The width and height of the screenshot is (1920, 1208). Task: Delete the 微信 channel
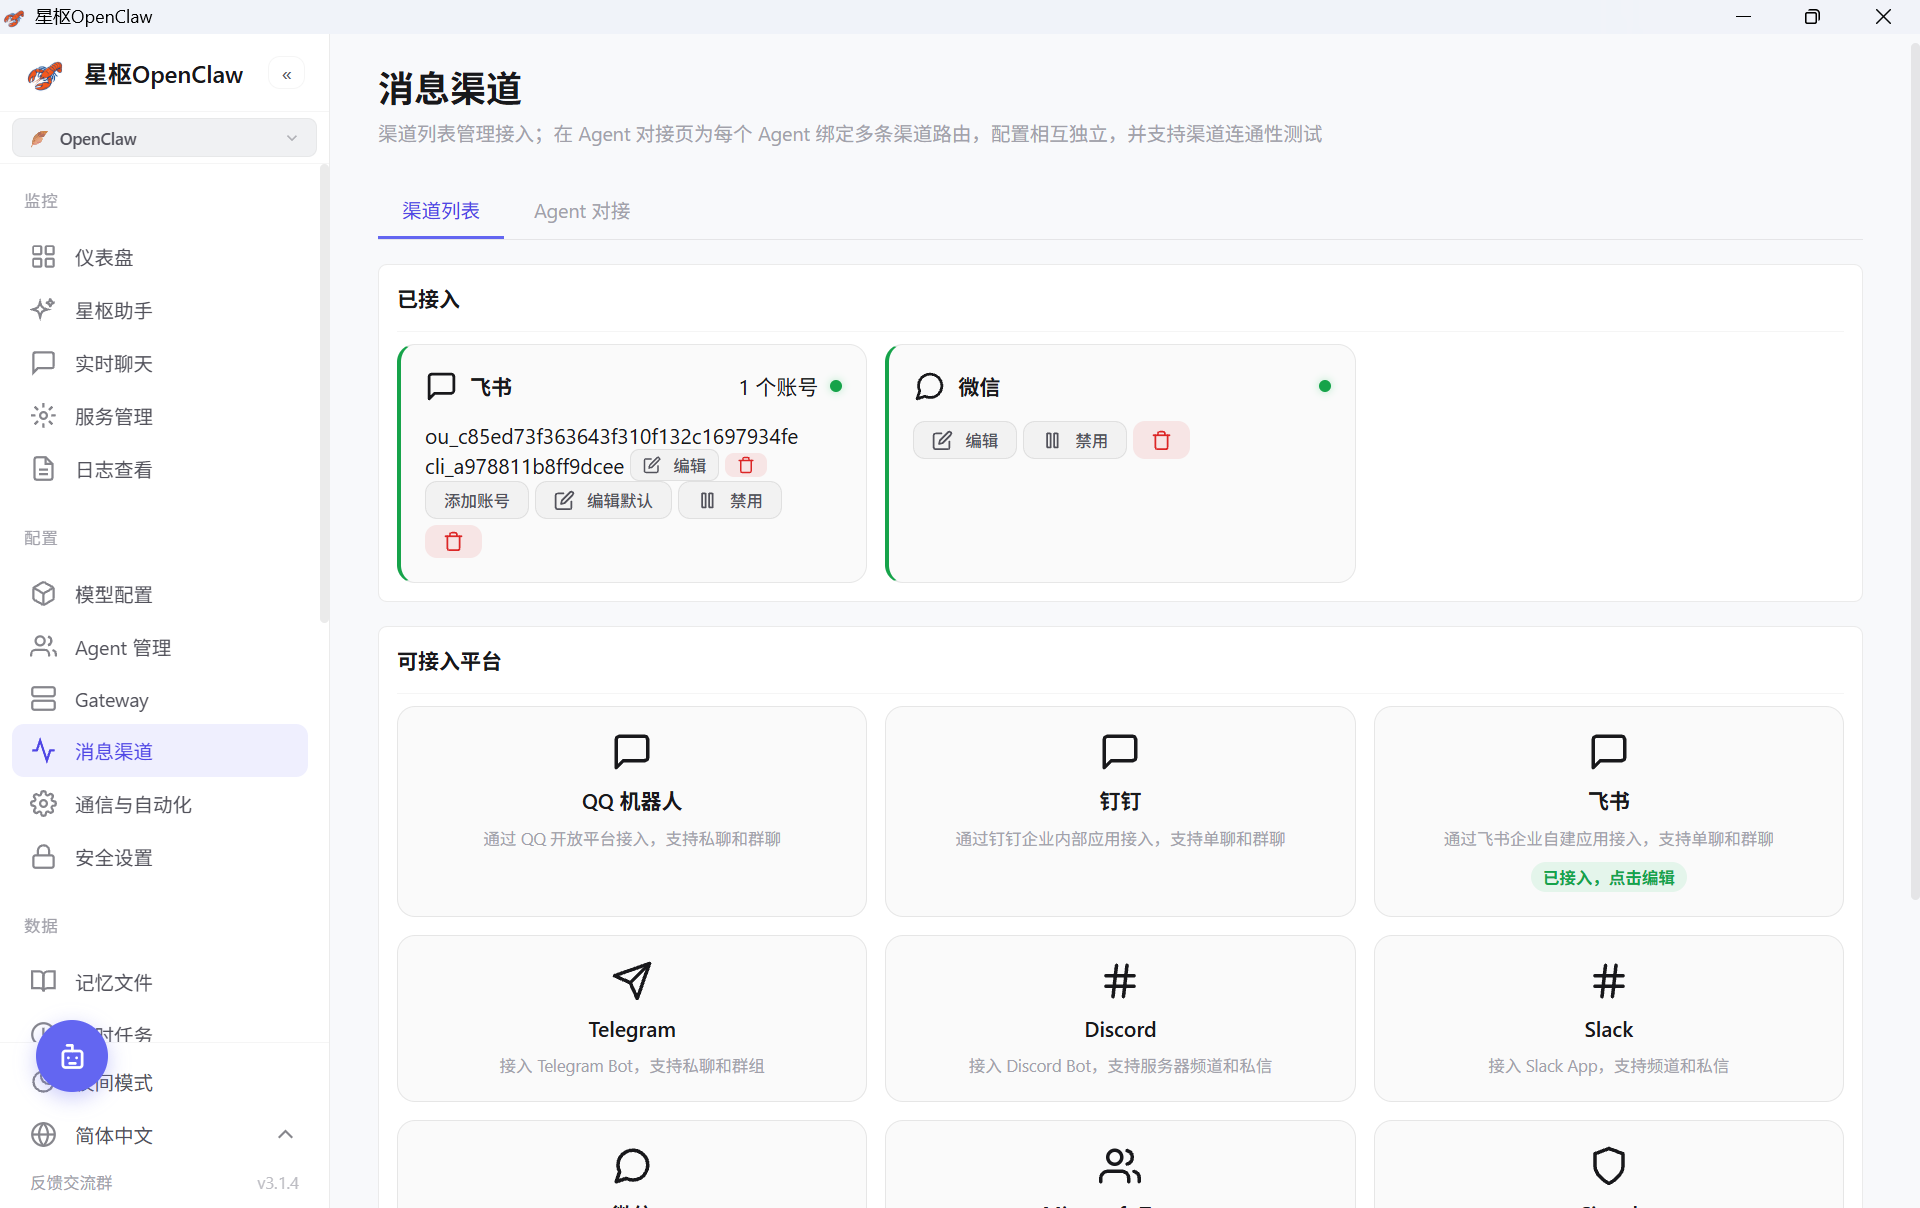coord(1161,441)
